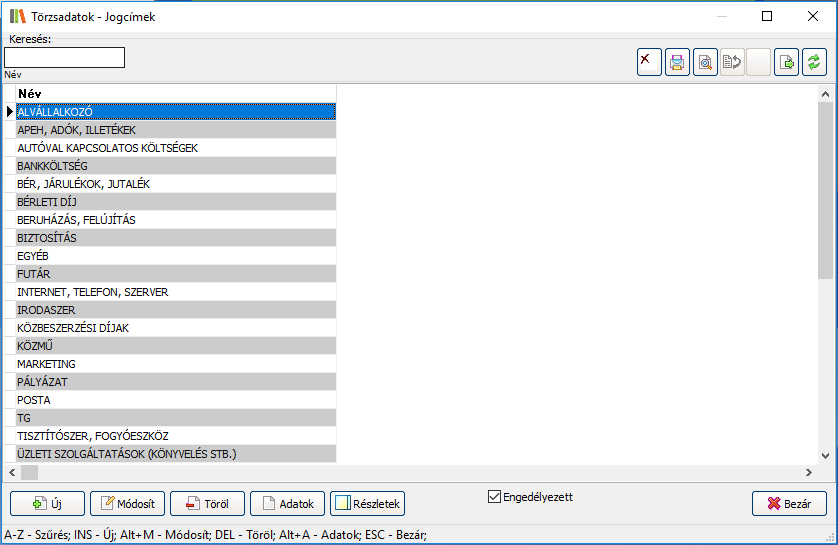Click the red X clear filter icon
838x545 pixels.
click(x=649, y=62)
